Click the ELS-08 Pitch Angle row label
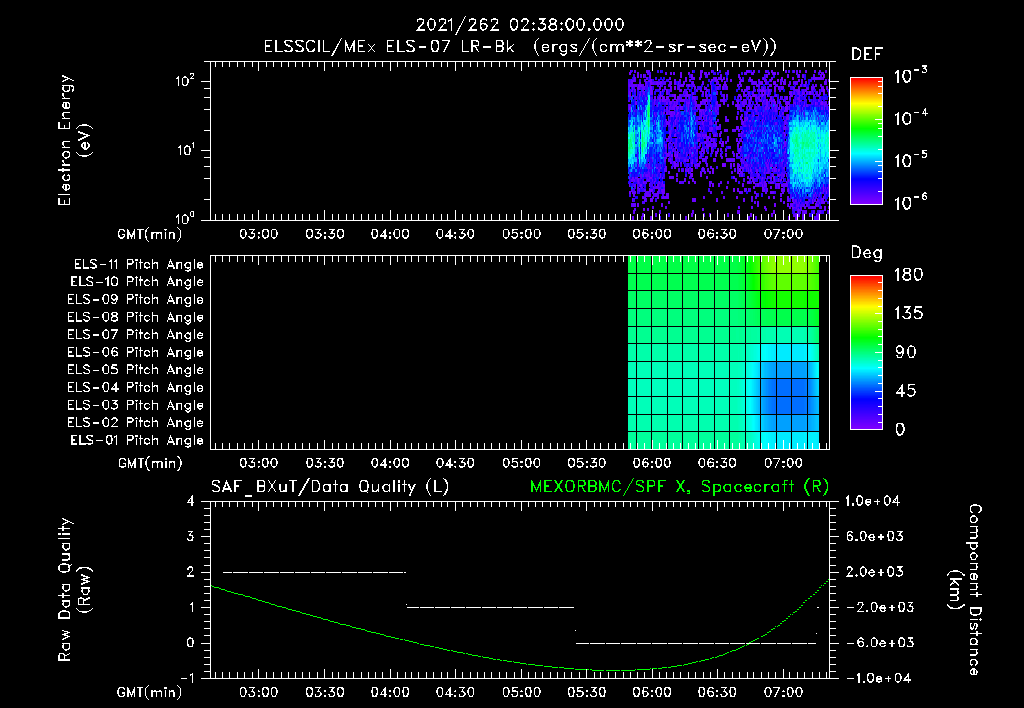This screenshot has height=708, width=1024. coord(135,317)
